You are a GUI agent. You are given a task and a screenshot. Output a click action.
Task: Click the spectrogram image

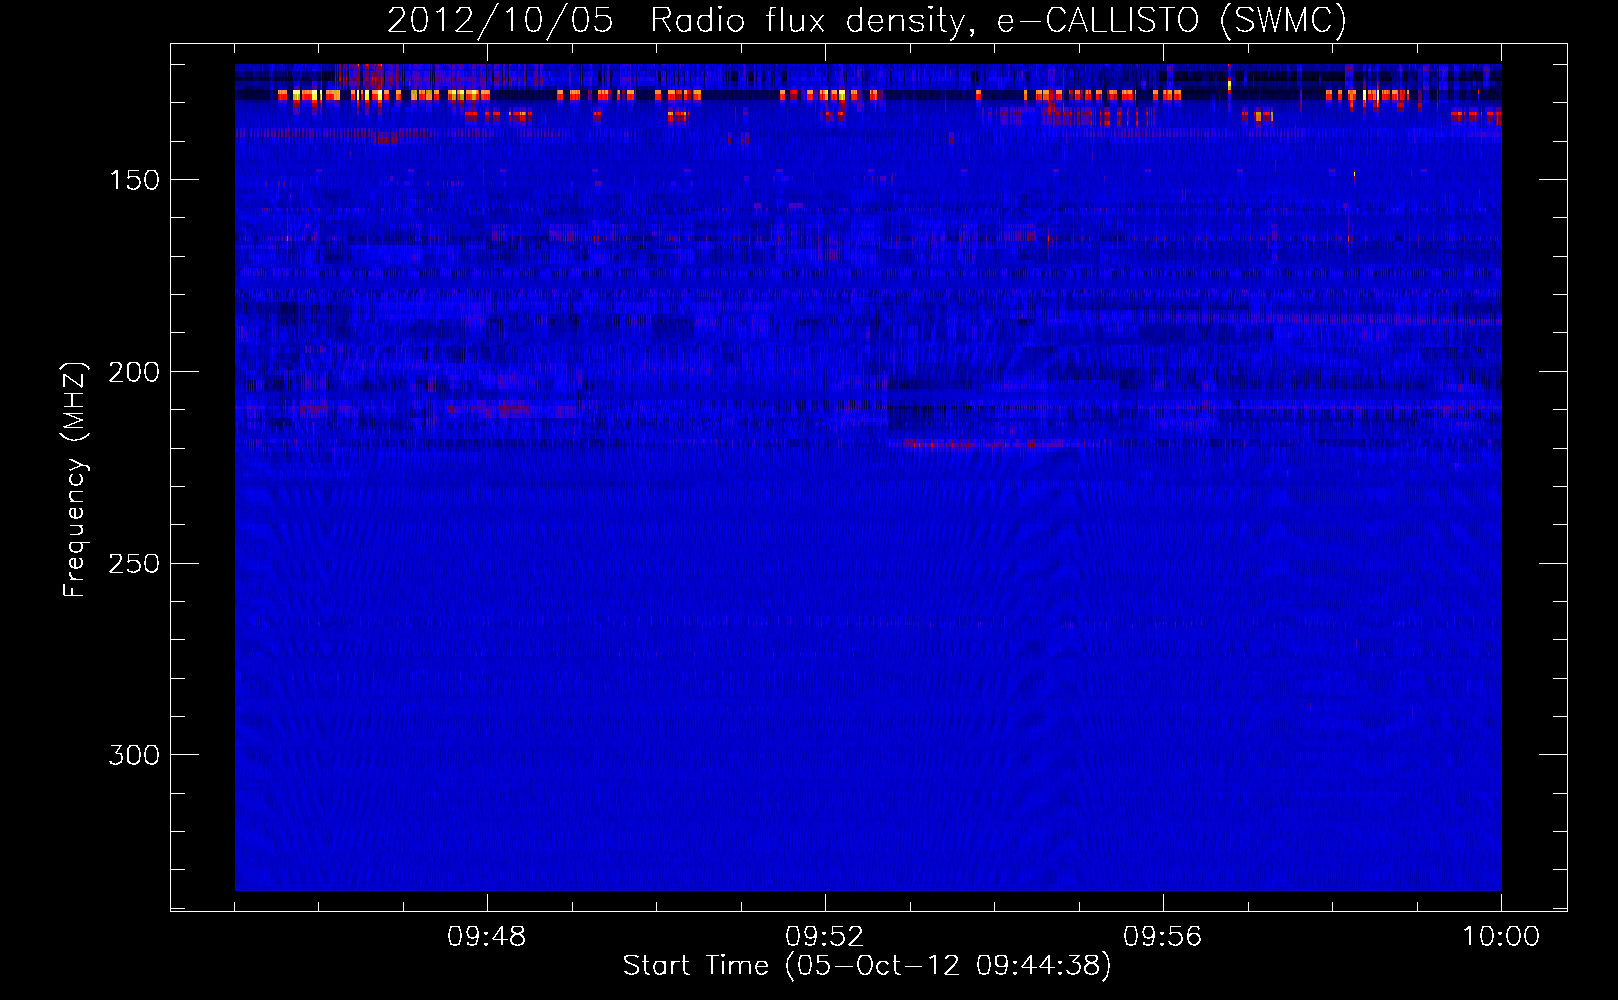(x=868, y=477)
